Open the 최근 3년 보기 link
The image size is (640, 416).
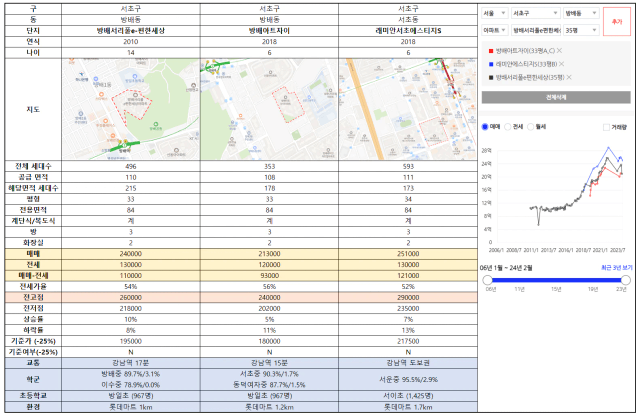(x=616, y=268)
